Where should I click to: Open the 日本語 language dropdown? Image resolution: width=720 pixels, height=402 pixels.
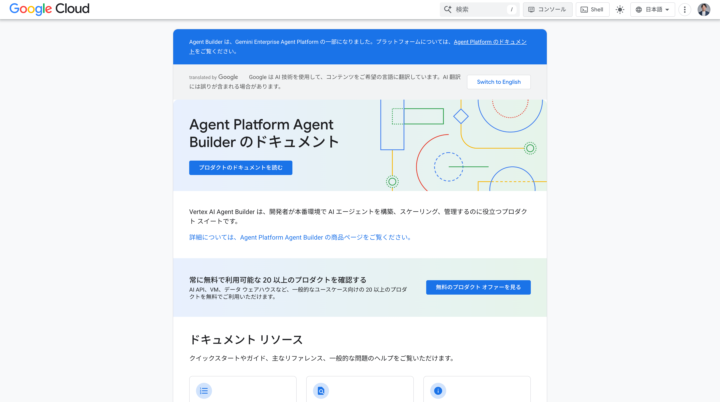pos(652,9)
